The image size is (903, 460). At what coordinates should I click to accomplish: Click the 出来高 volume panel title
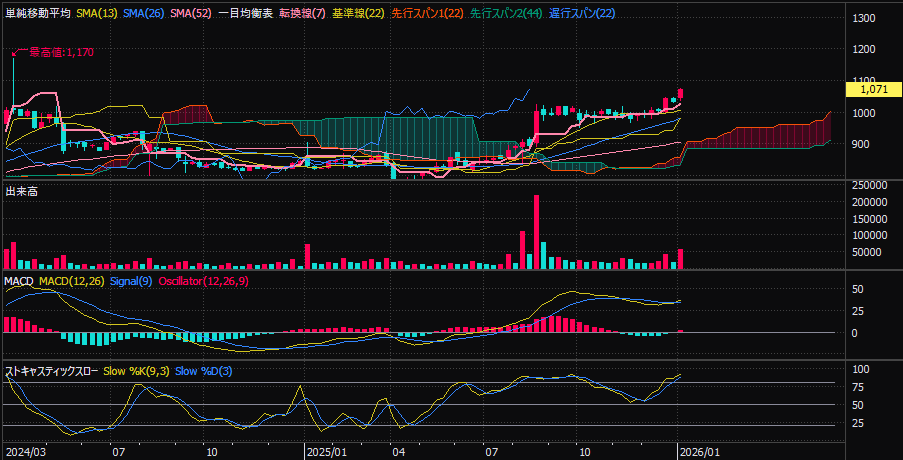point(22,190)
